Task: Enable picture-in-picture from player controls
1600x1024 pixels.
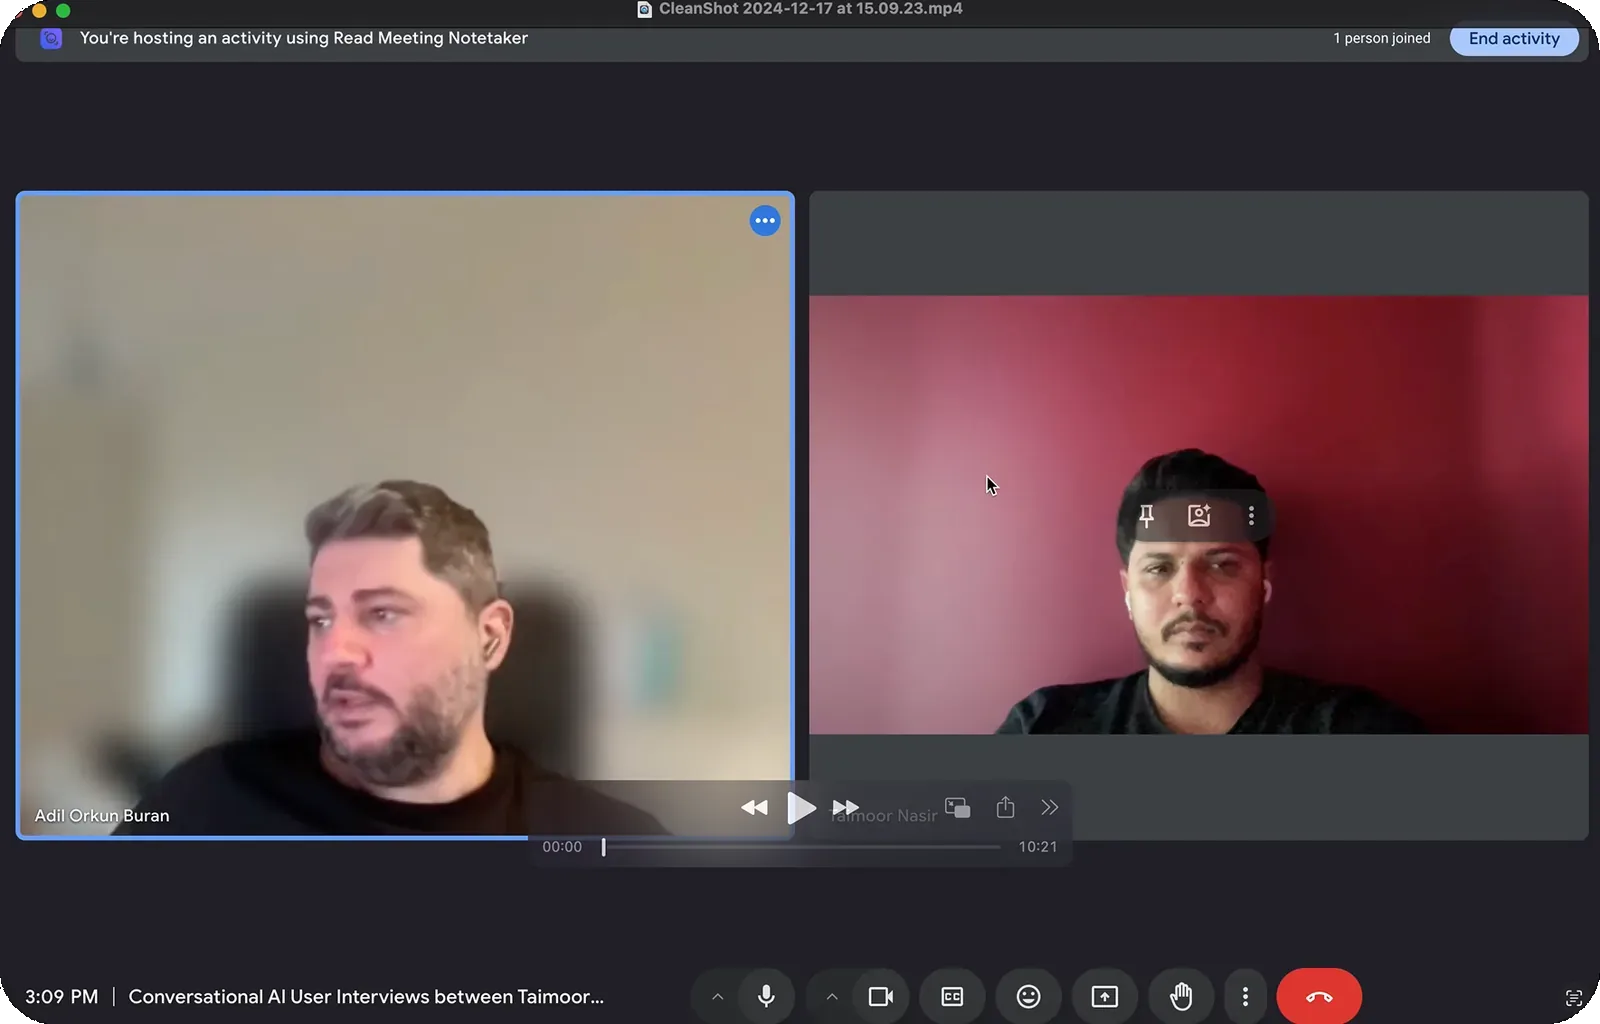Action: [958, 807]
